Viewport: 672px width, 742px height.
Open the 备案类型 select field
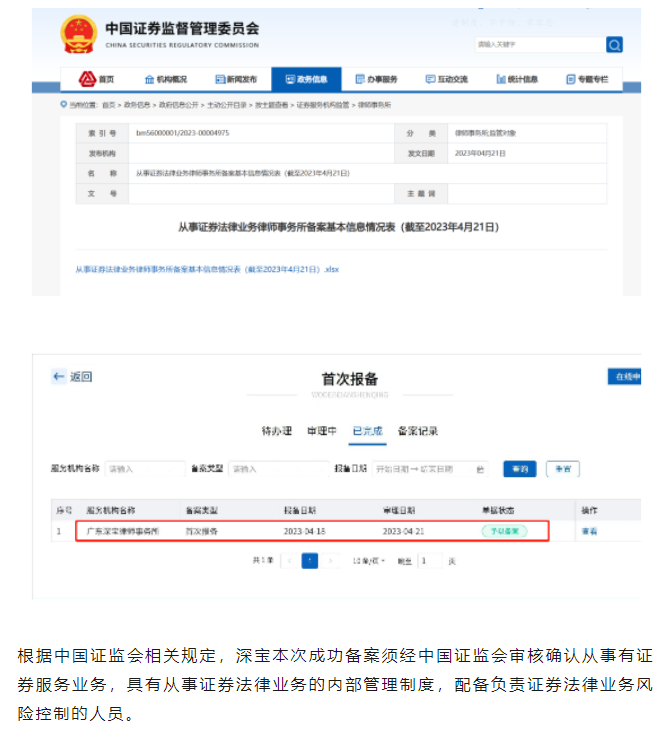point(279,469)
